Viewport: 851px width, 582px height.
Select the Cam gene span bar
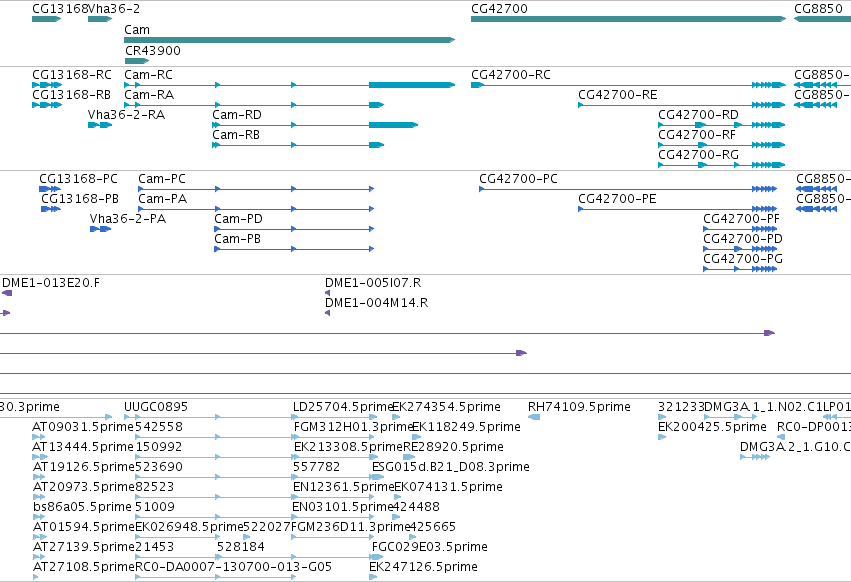click(289, 40)
